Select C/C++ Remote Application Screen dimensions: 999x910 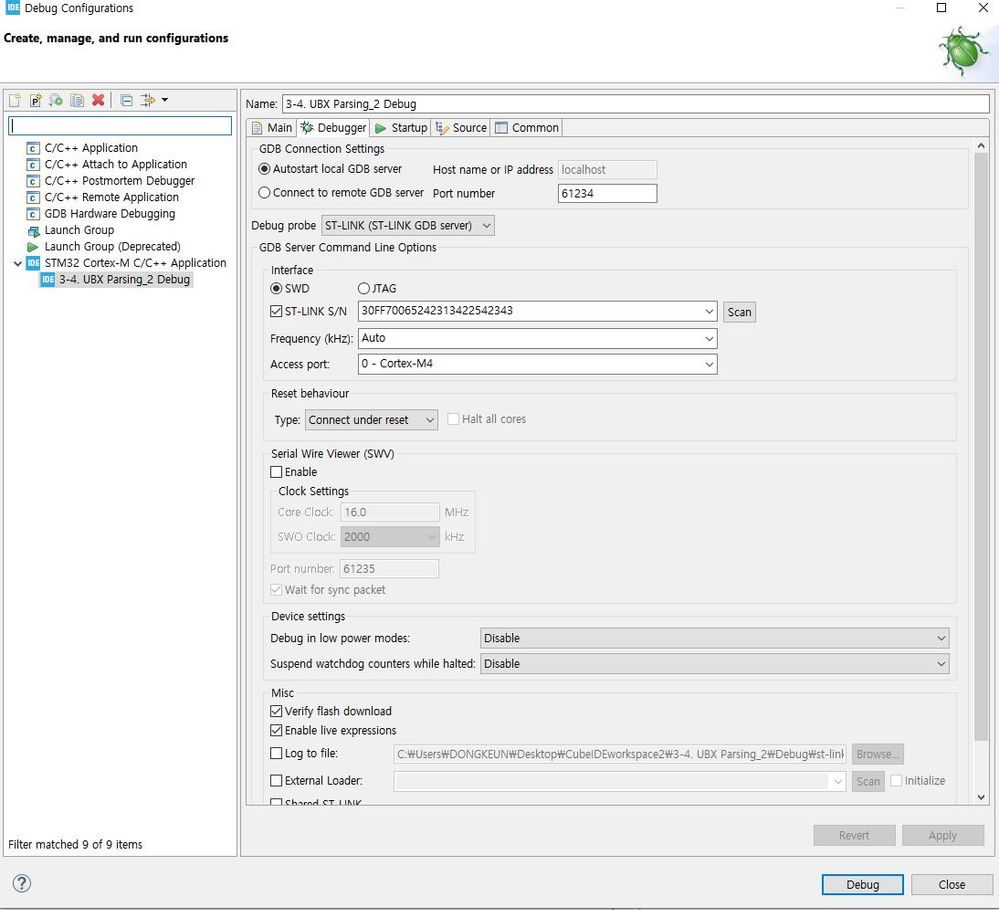click(x=111, y=198)
